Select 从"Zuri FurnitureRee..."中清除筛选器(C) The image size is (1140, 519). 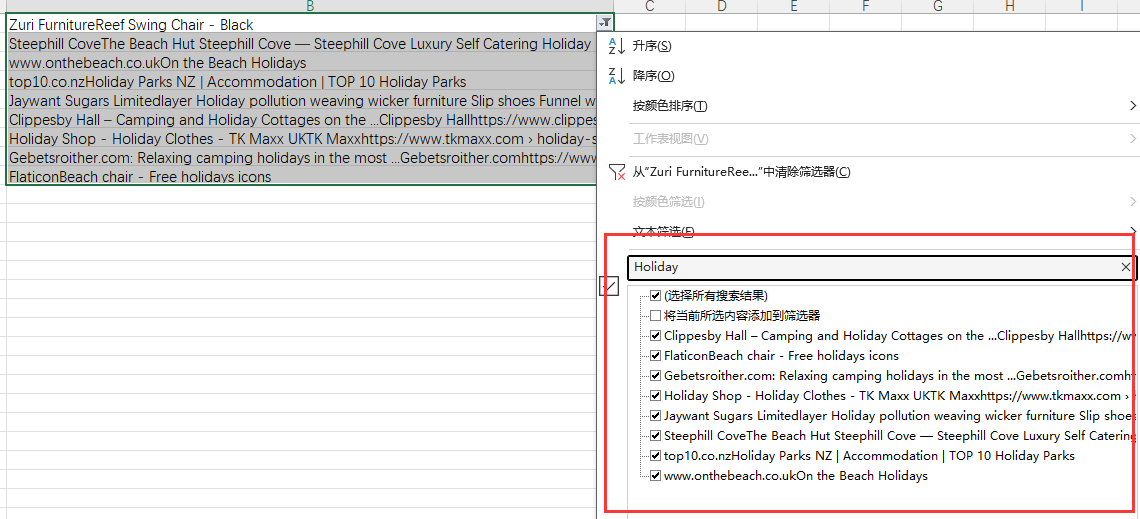[x=742, y=172]
